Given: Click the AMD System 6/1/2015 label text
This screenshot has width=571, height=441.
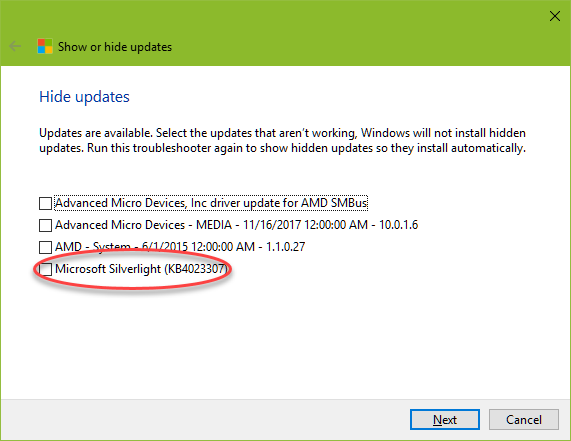Looking at the screenshot, I should (180, 247).
